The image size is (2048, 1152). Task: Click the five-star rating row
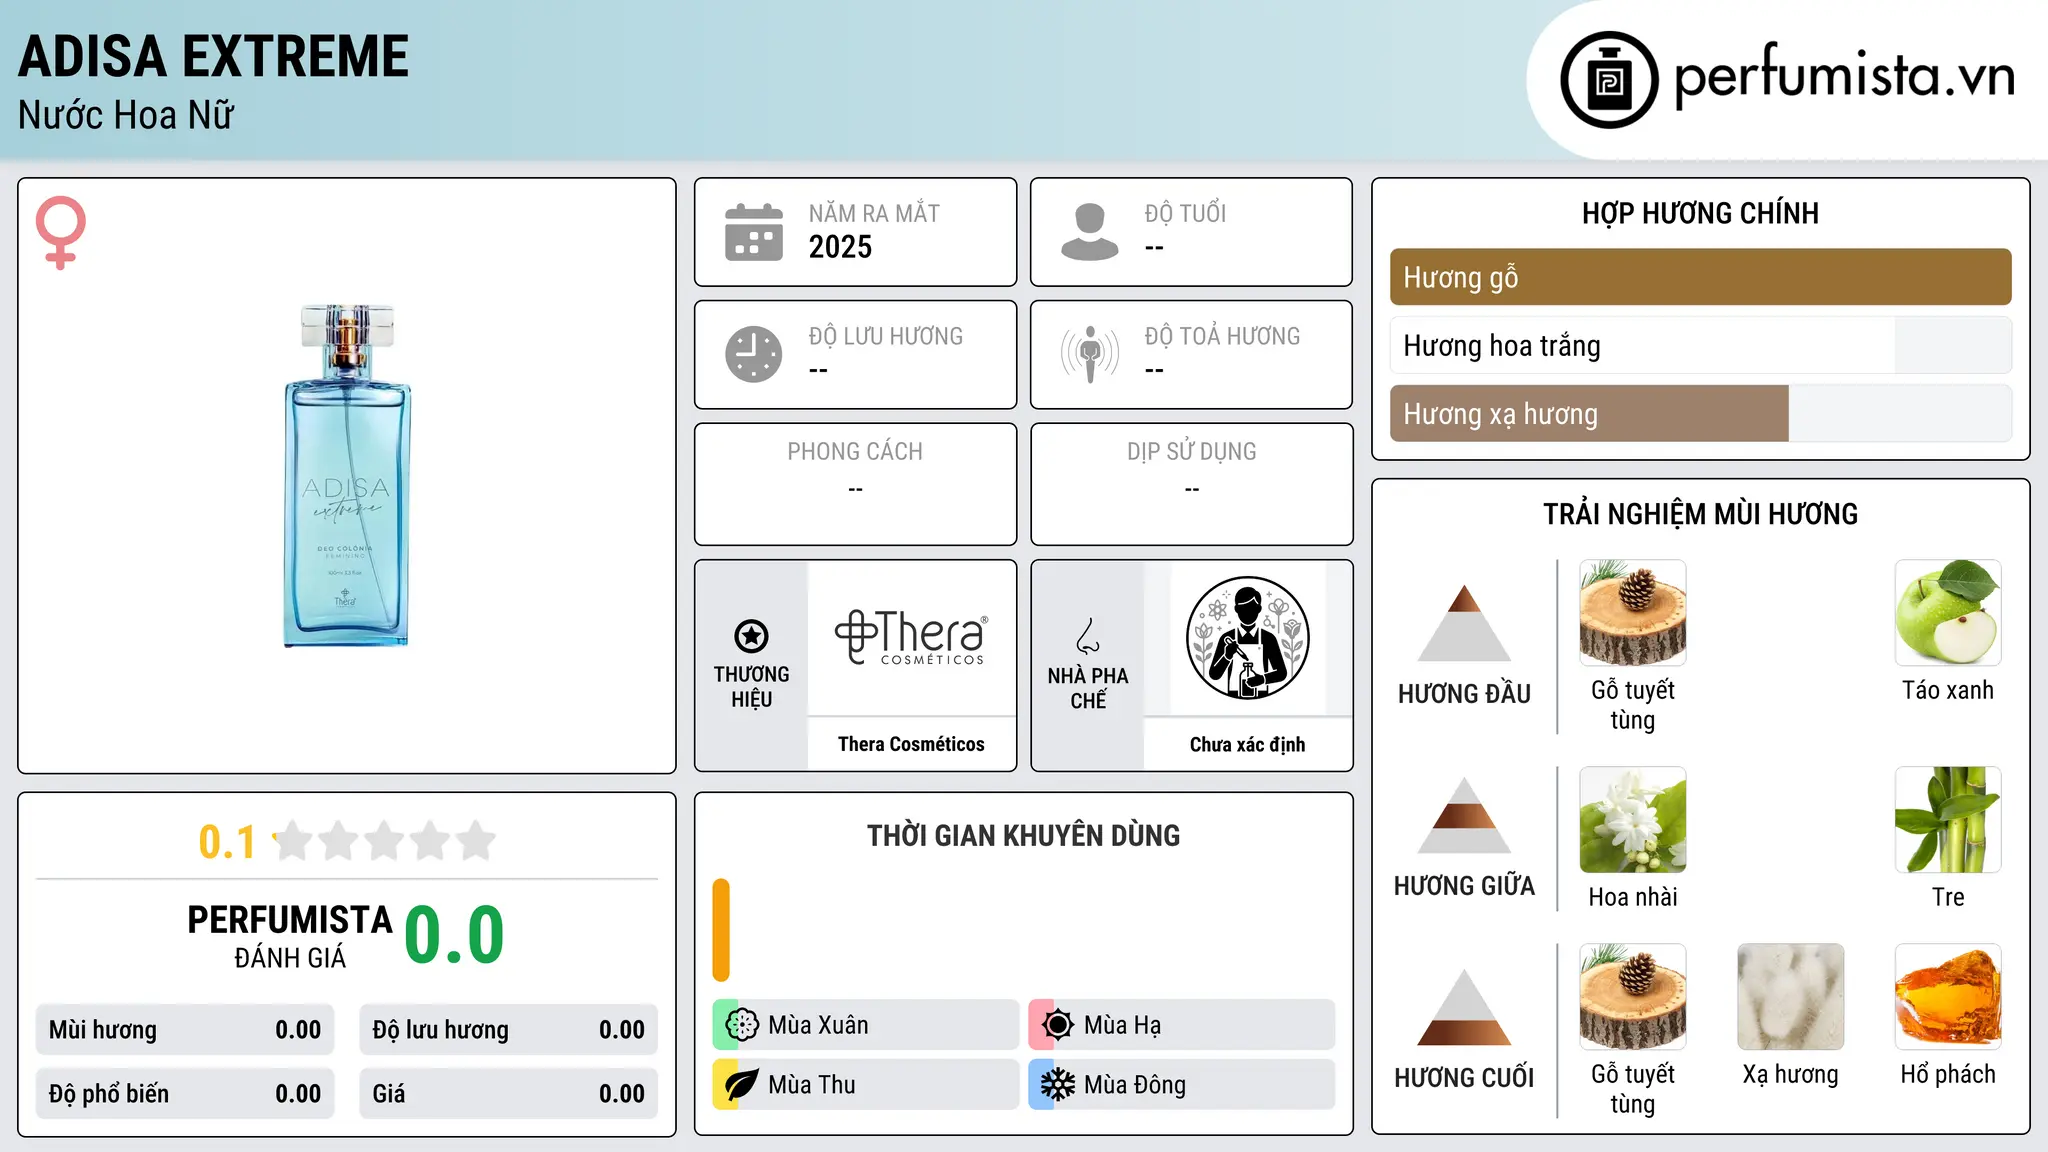(384, 841)
